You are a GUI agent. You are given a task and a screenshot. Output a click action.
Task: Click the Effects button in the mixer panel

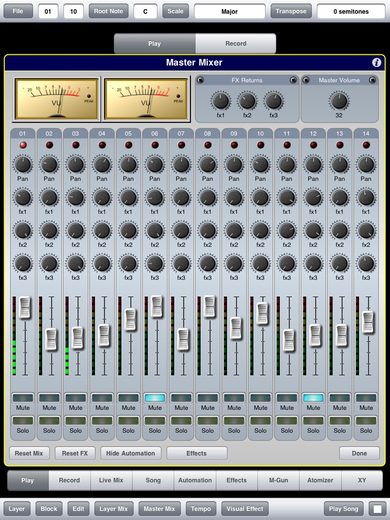[x=197, y=453]
